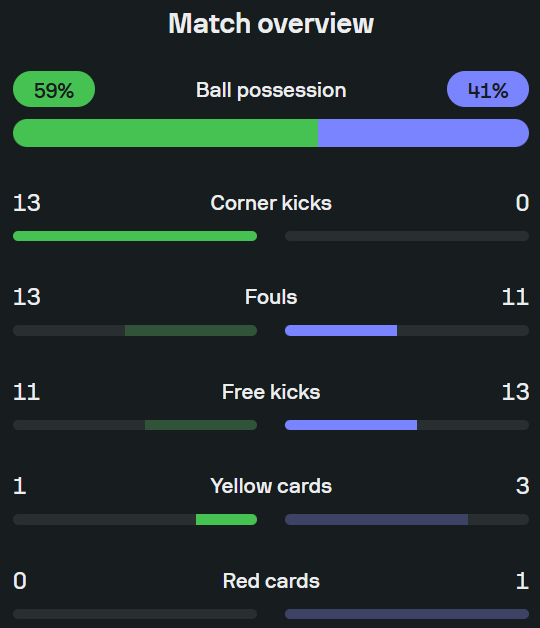Click the Red cards label
Image resolution: width=540 pixels, height=628 pixels.
coord(271,581)
